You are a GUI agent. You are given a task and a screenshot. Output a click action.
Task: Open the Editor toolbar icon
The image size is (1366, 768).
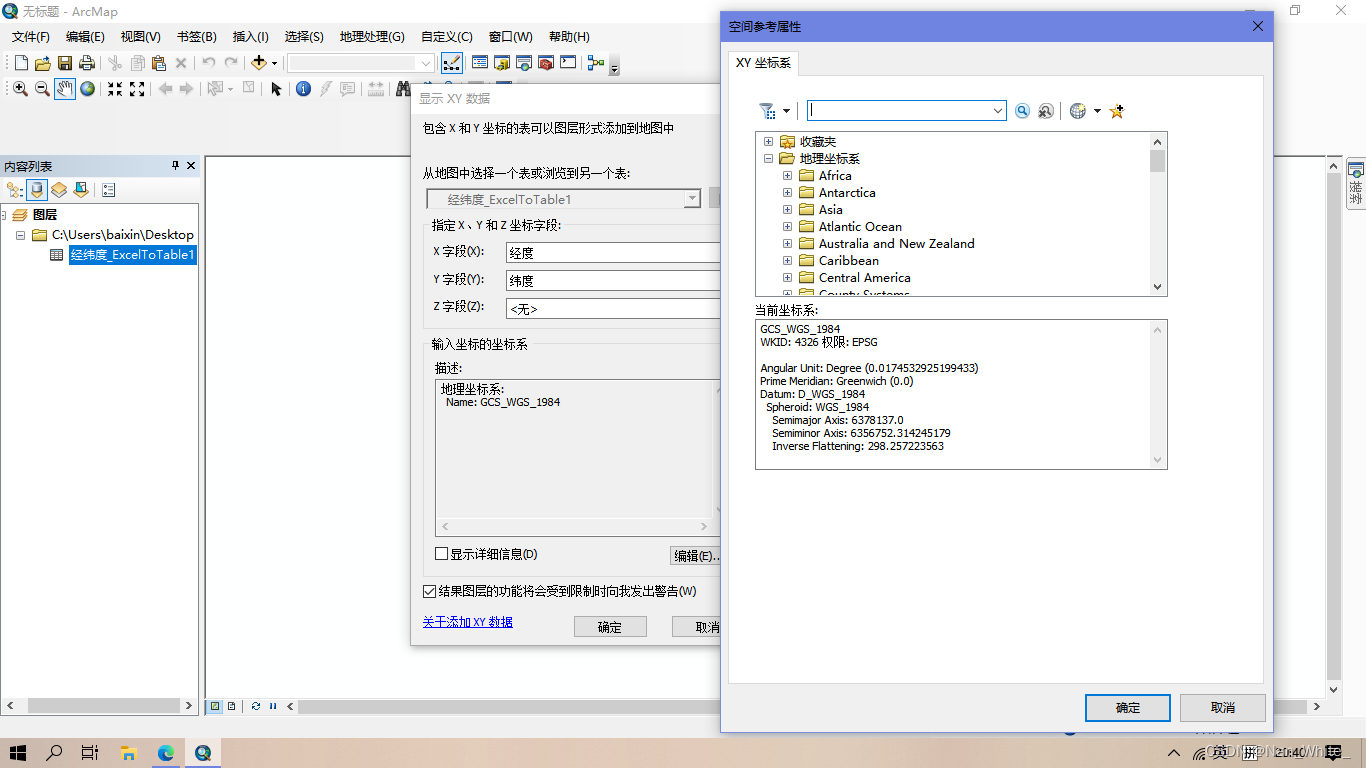[x=452, y=63]
